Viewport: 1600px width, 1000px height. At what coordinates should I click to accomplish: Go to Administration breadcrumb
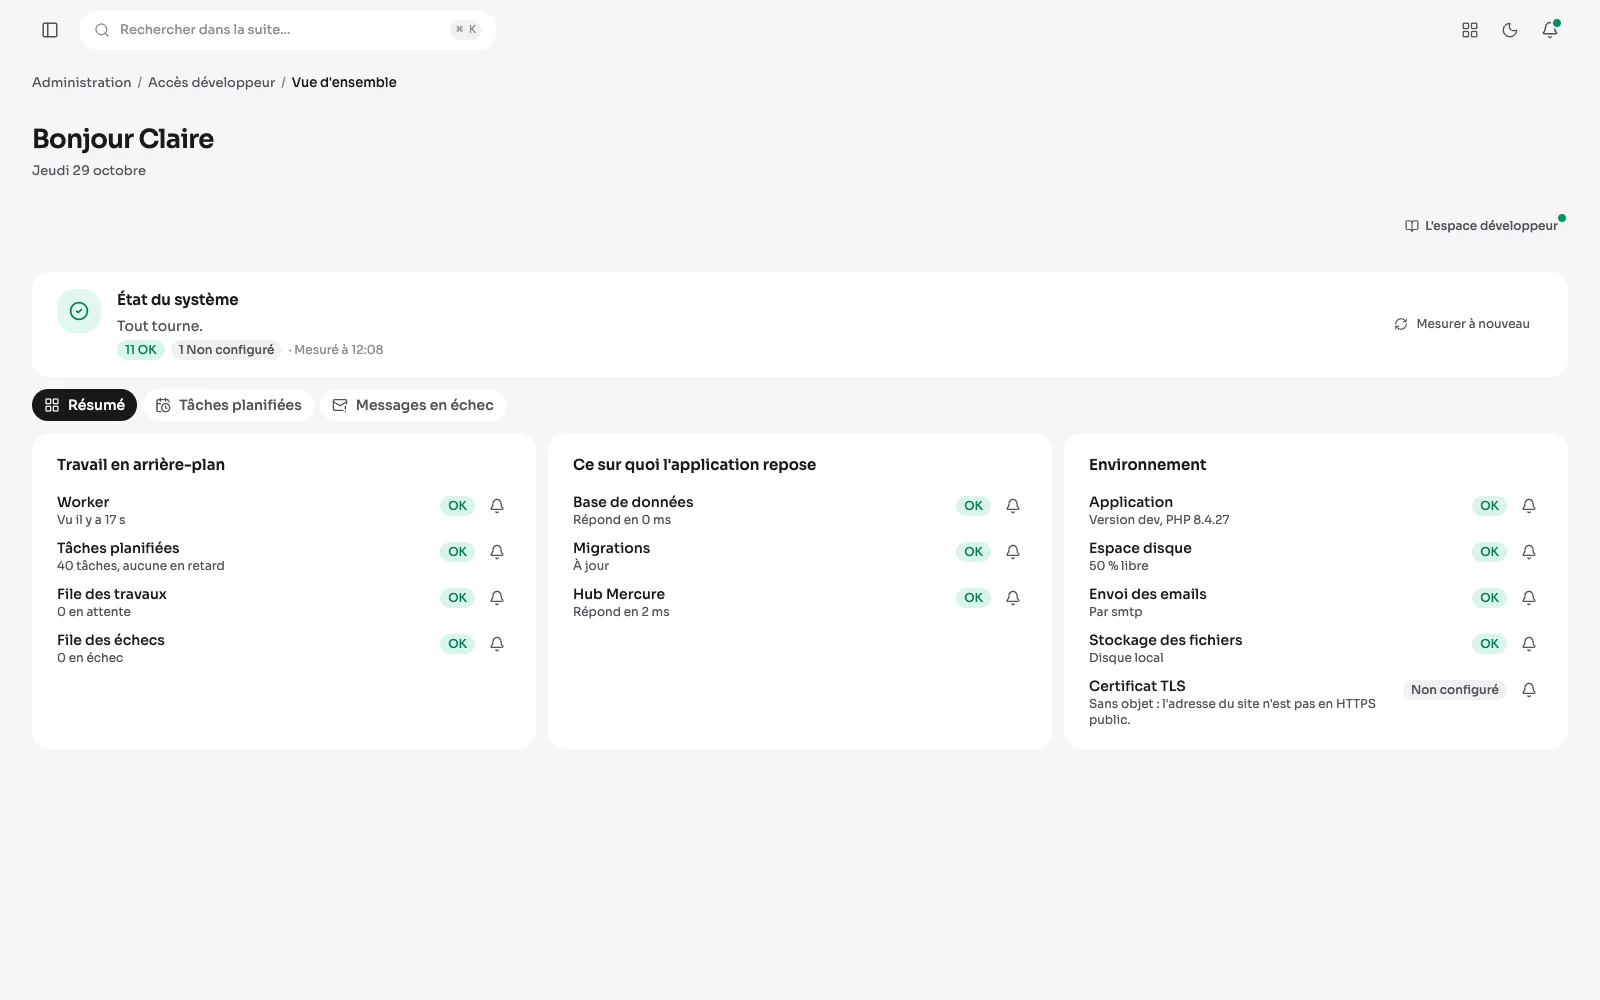[x=82, y=82]
